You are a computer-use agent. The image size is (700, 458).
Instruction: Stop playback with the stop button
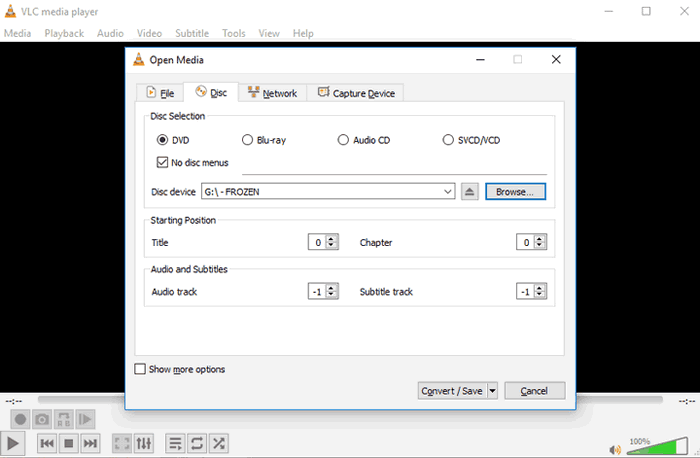tap(68, 443)
